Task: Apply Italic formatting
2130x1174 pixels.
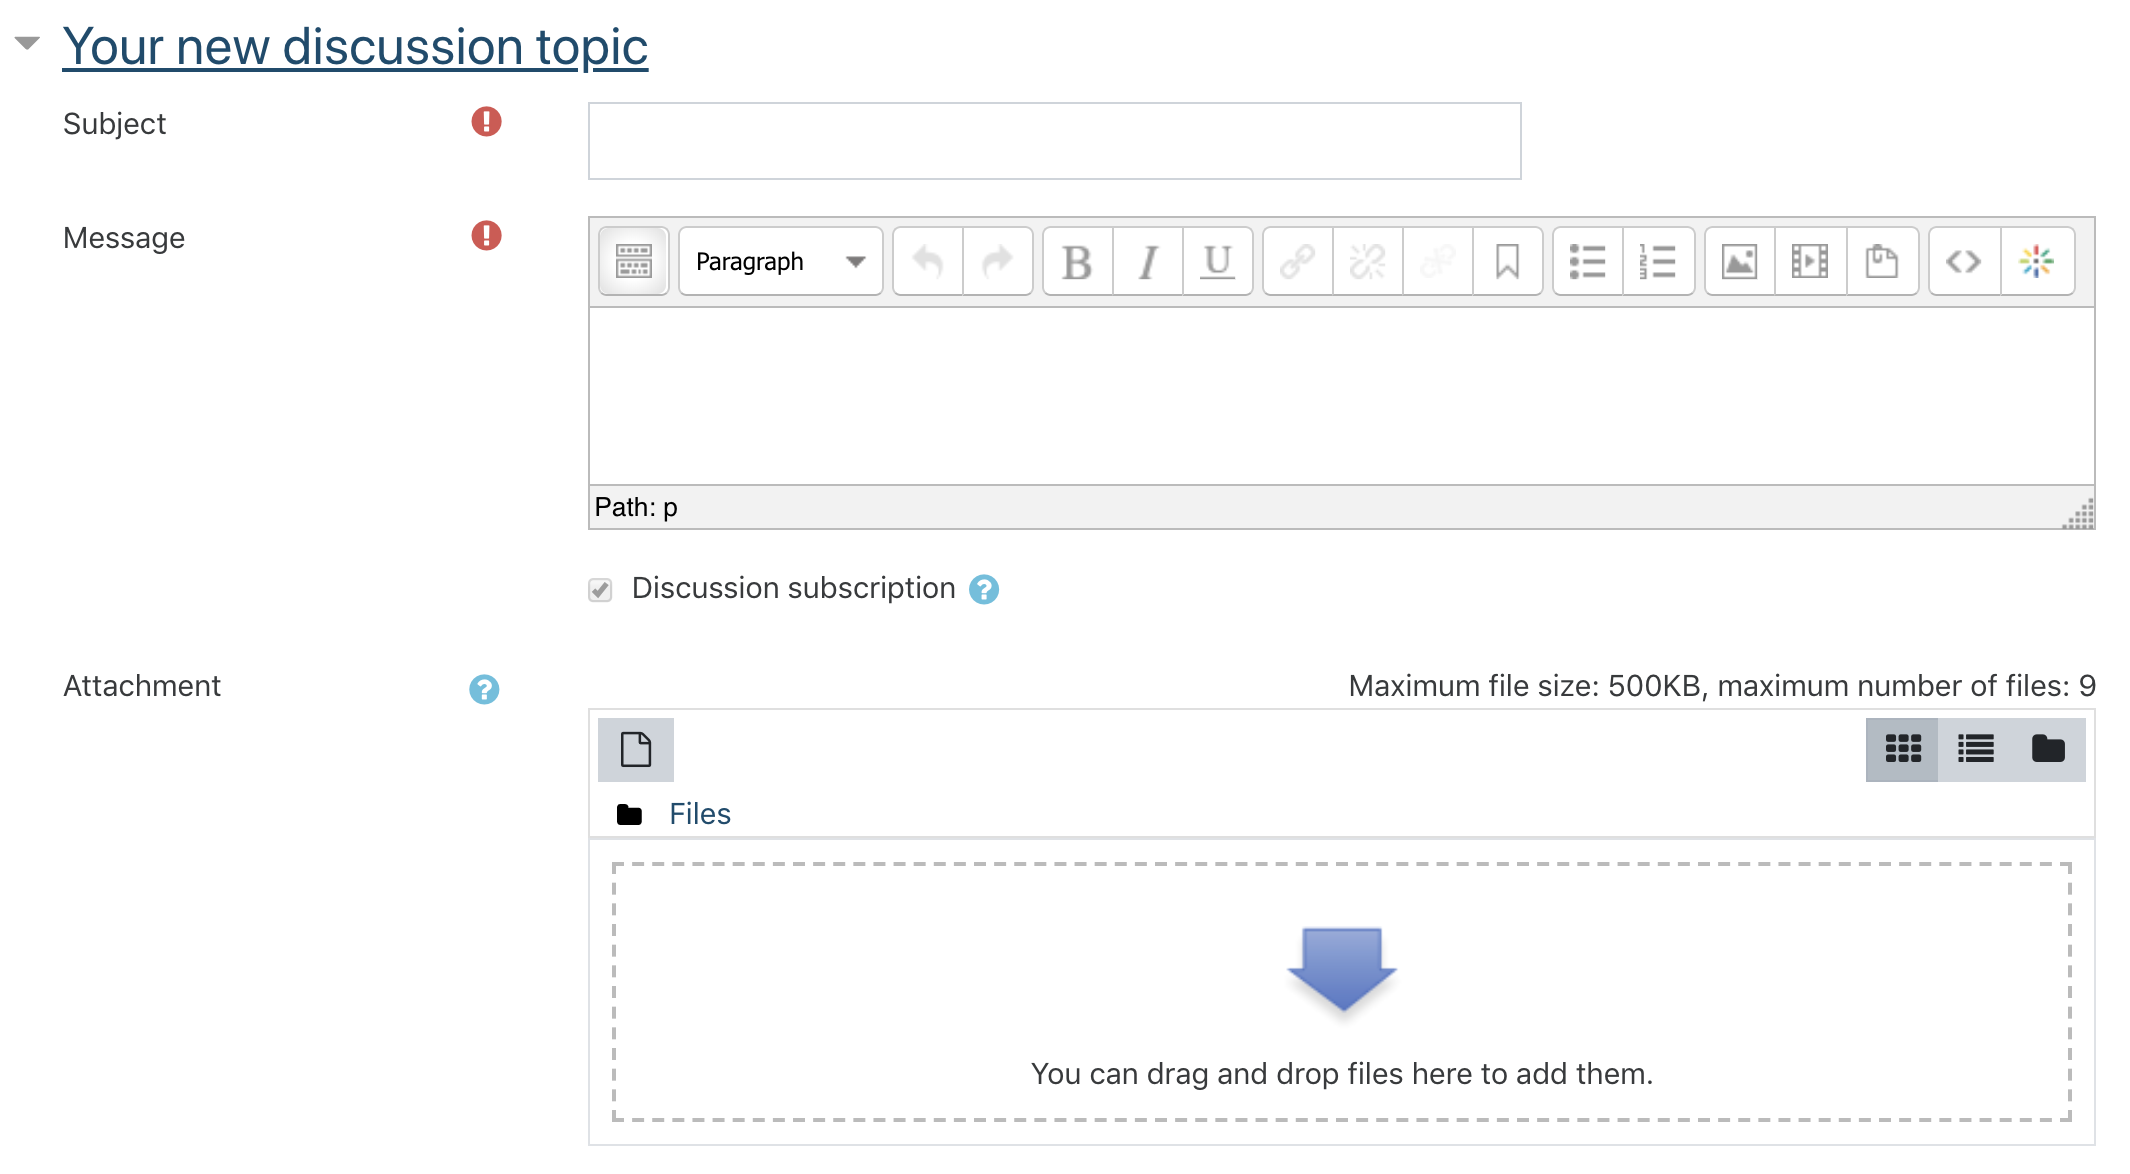Action: click(x=1148, y=262)
